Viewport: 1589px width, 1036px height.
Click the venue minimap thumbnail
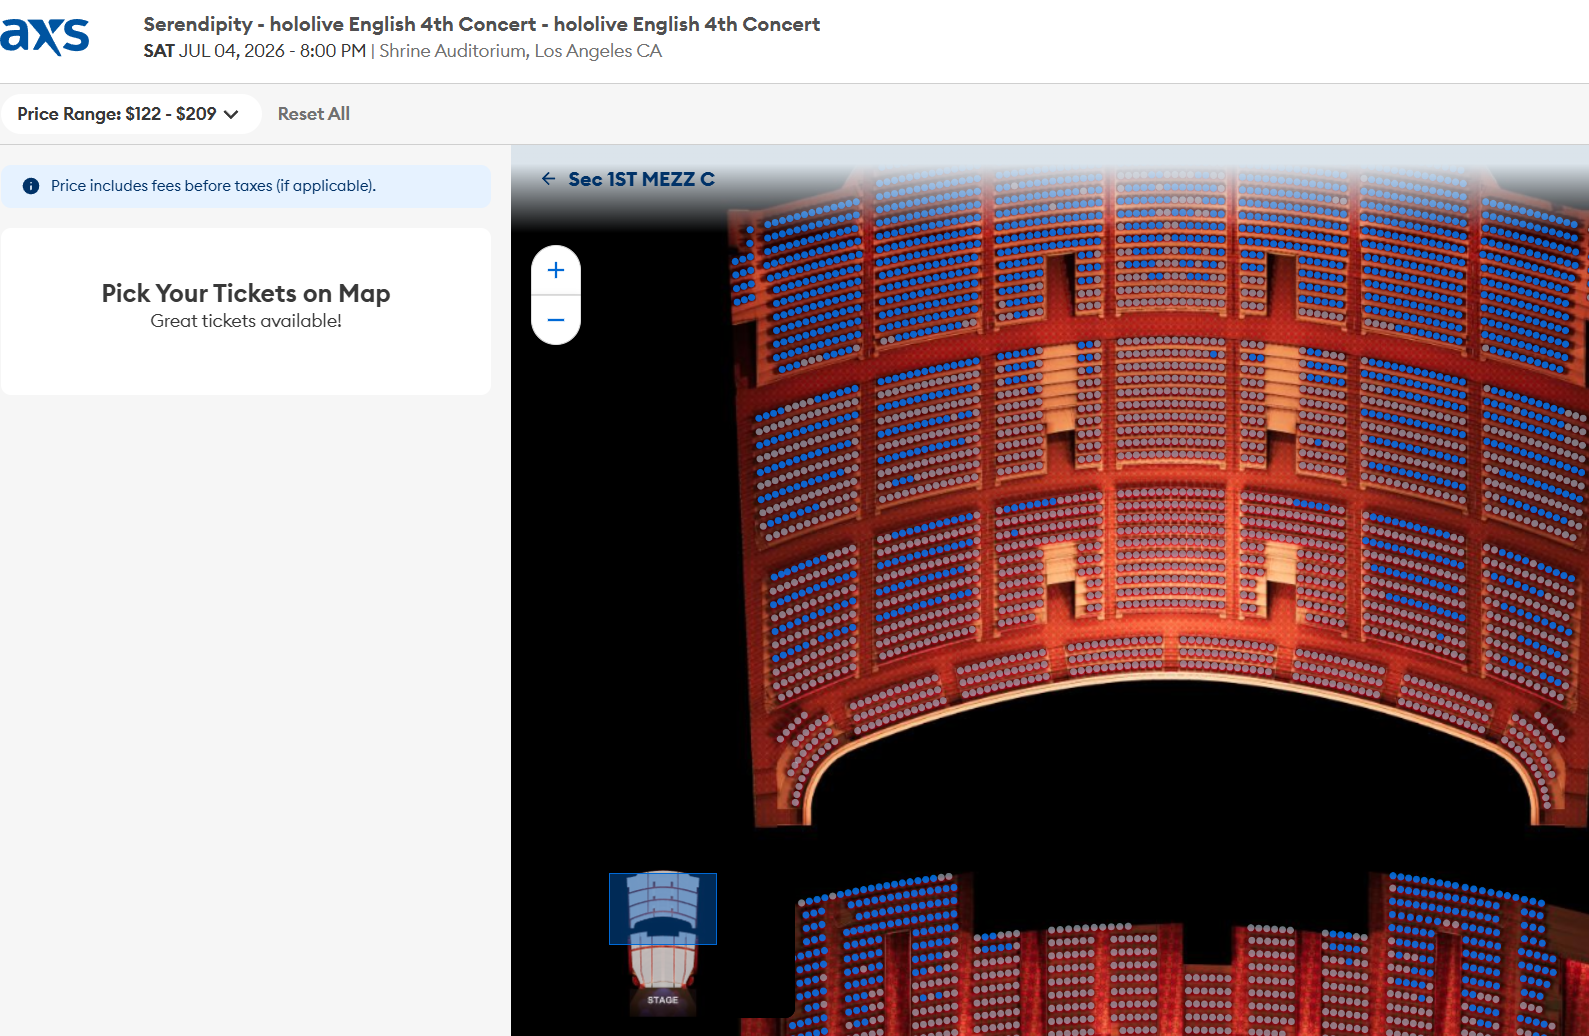(663, 944)
